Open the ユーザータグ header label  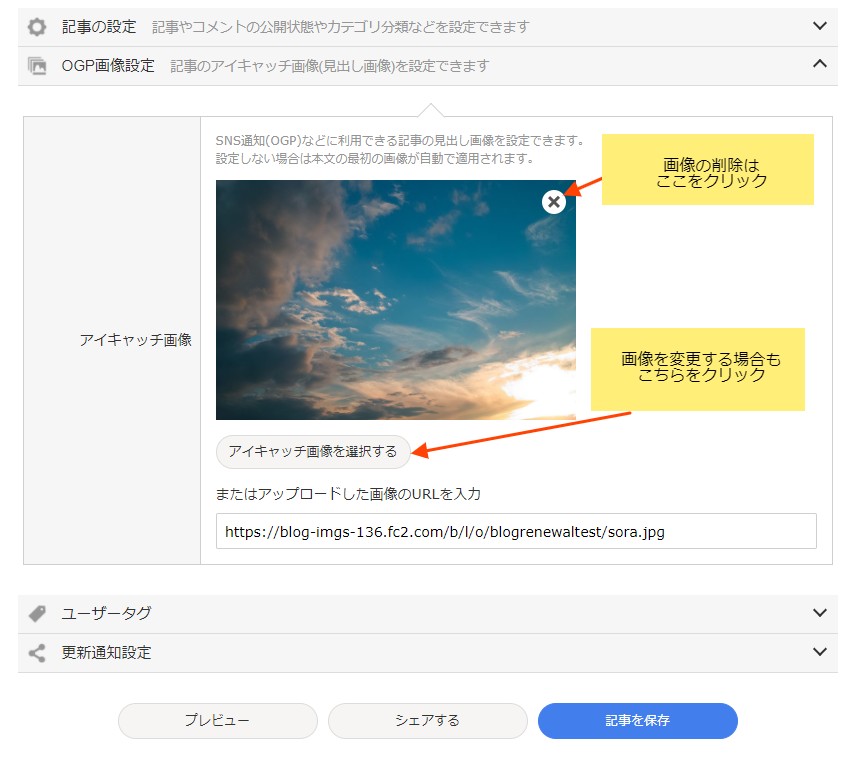tap(106, 613)
